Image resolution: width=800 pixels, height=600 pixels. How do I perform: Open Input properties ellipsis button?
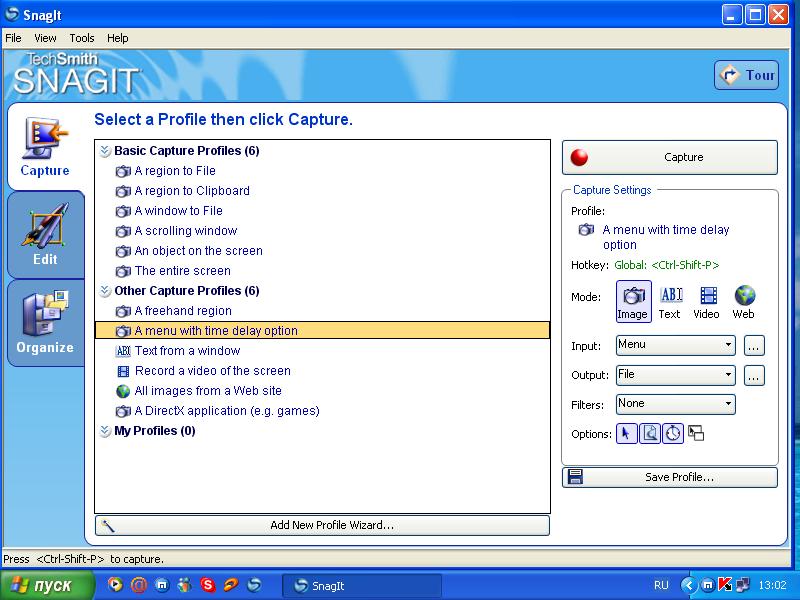[754, 345]
